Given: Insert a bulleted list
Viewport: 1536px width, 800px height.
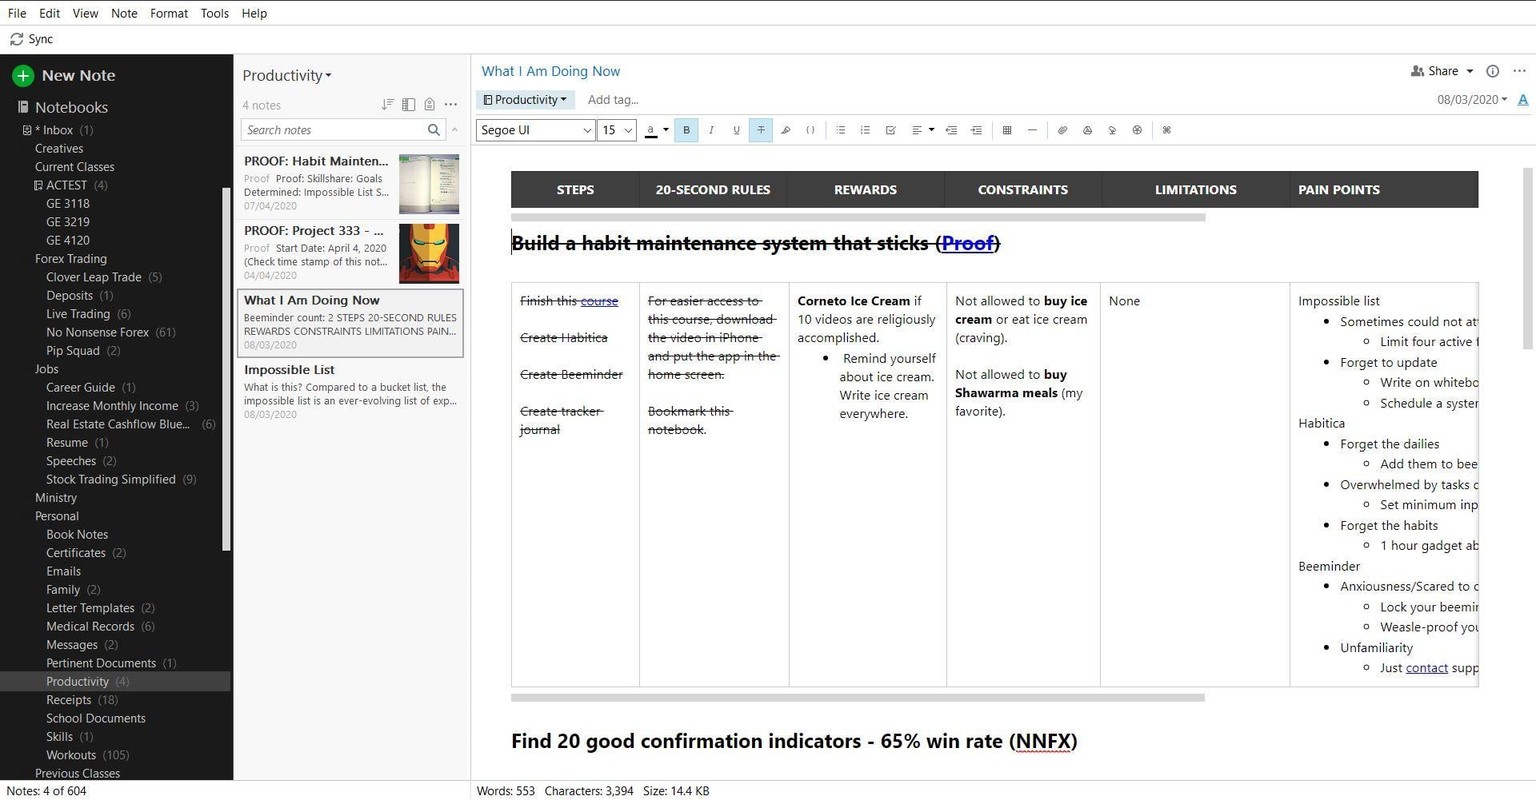Looking at the screenshot, I should click(x=840, y=130).
